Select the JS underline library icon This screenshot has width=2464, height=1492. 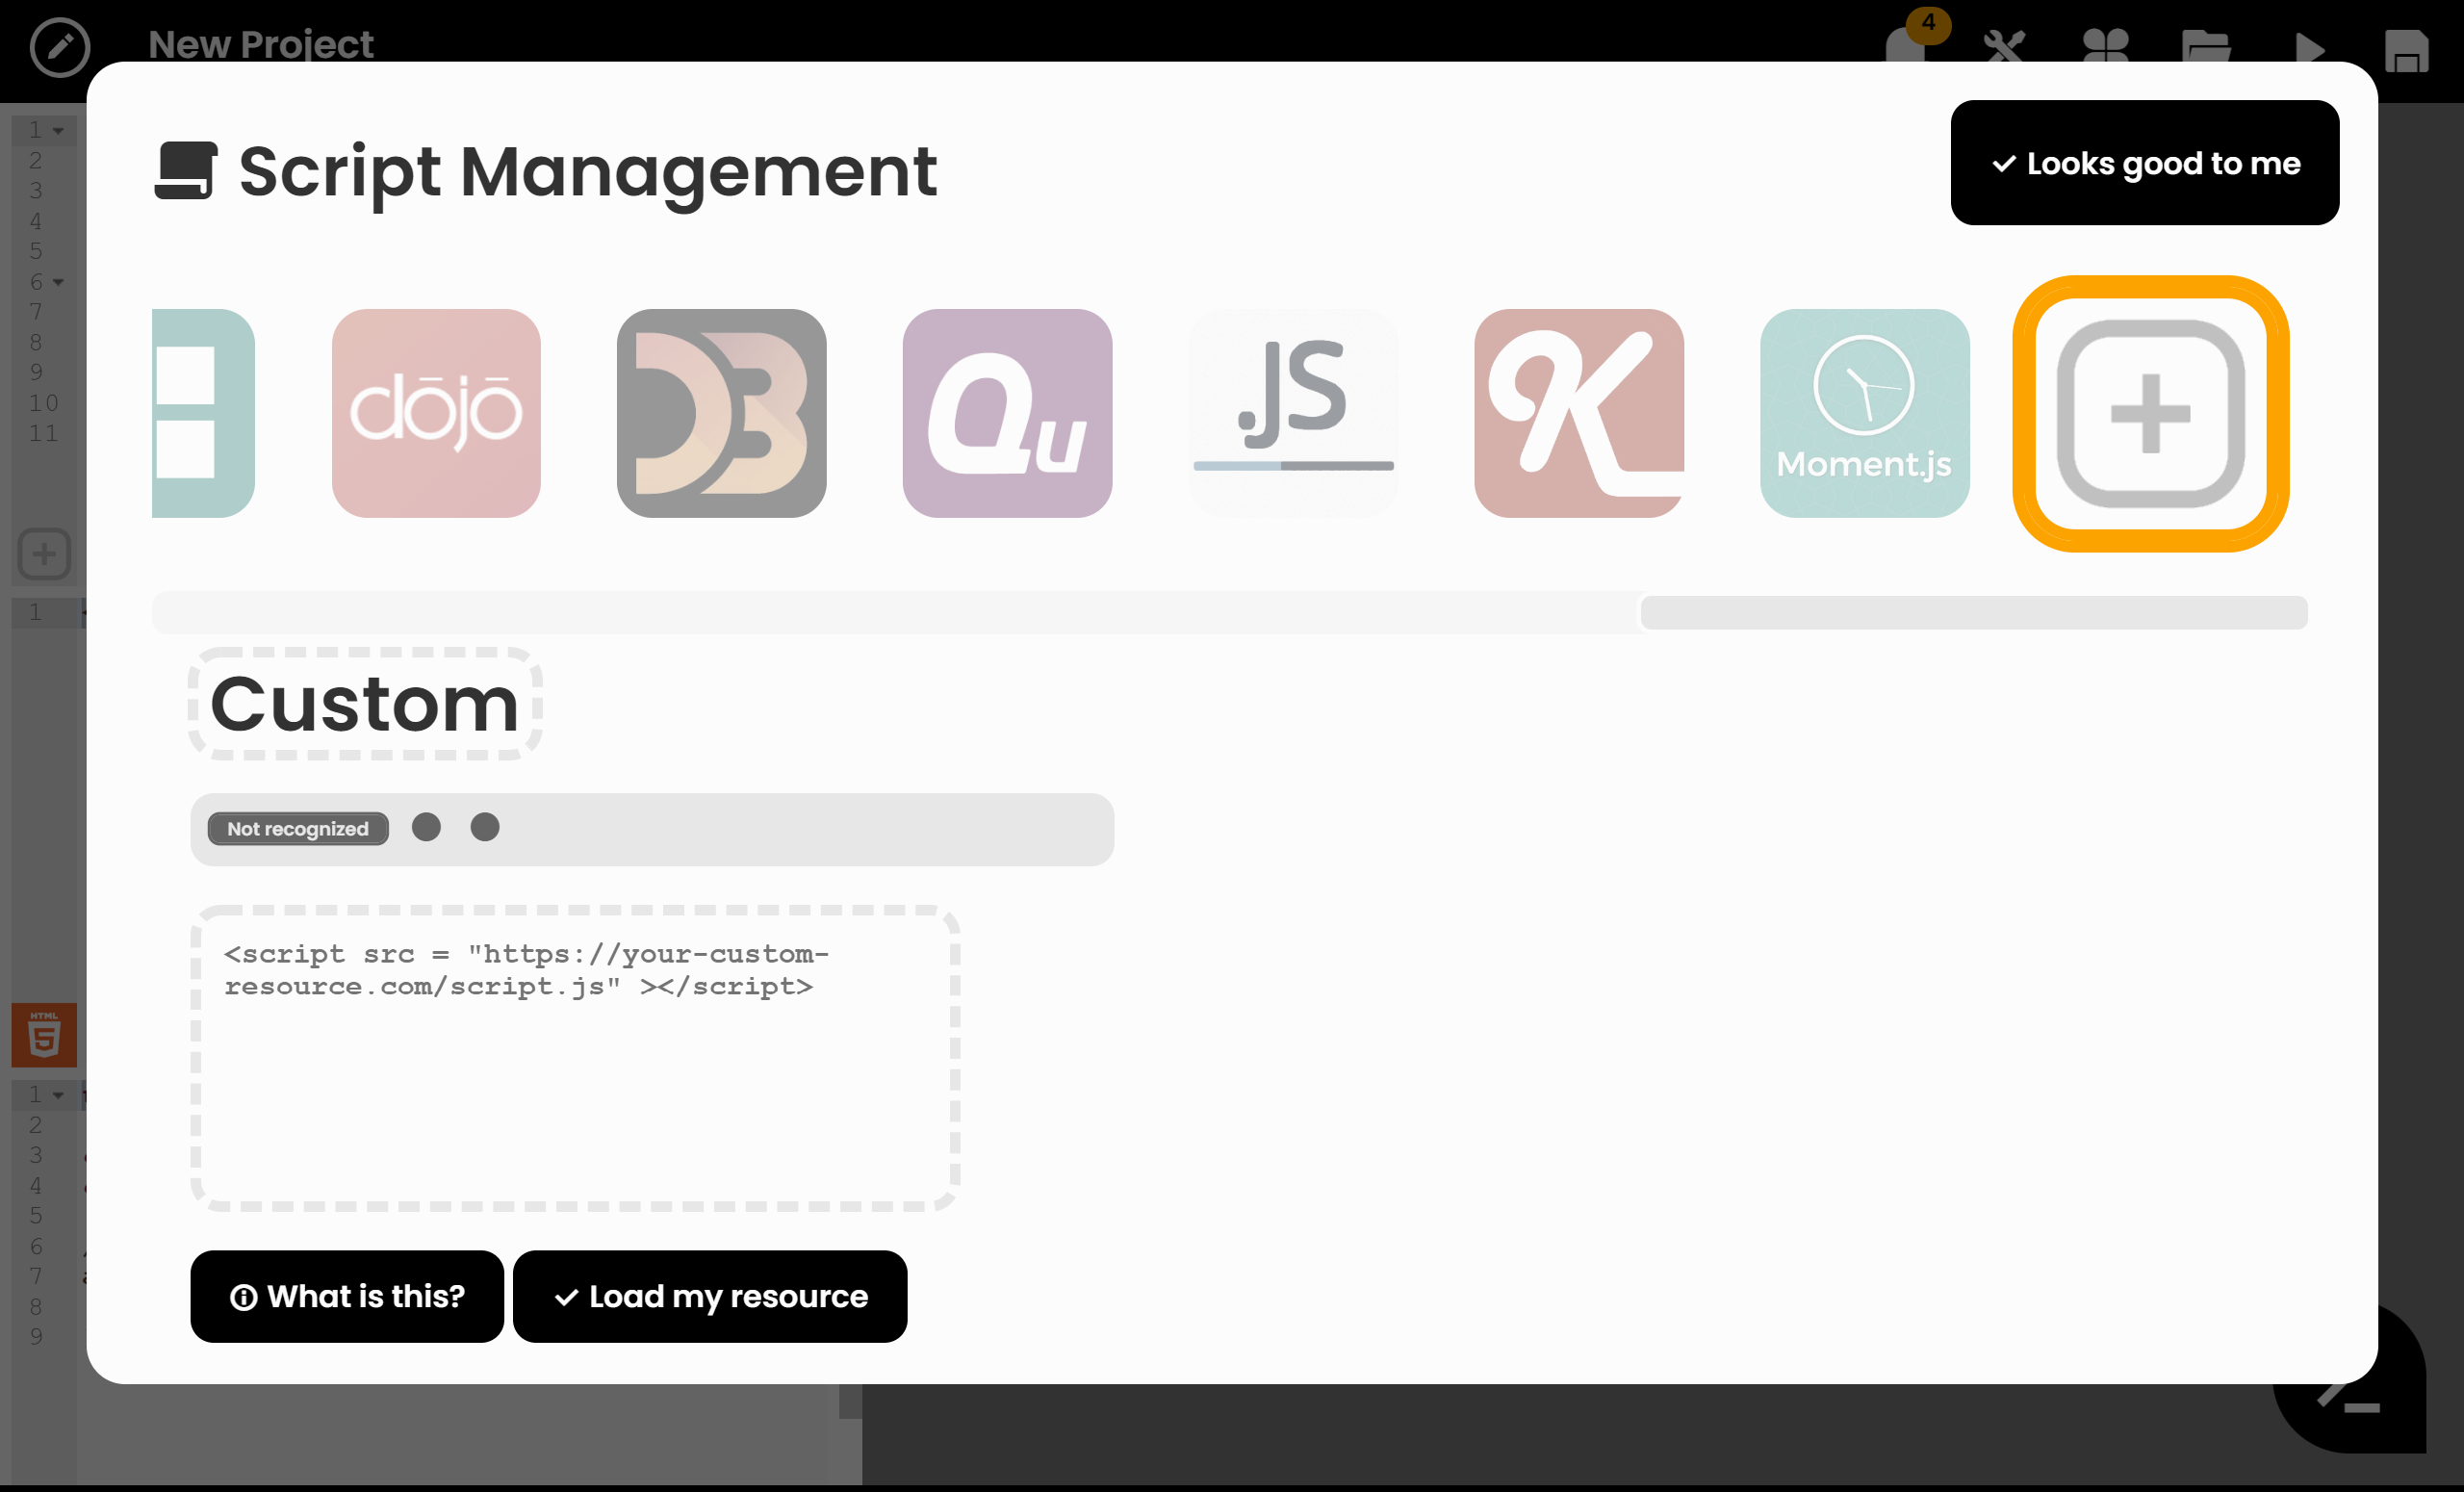pyautogui.click(x=1293, y=413)
